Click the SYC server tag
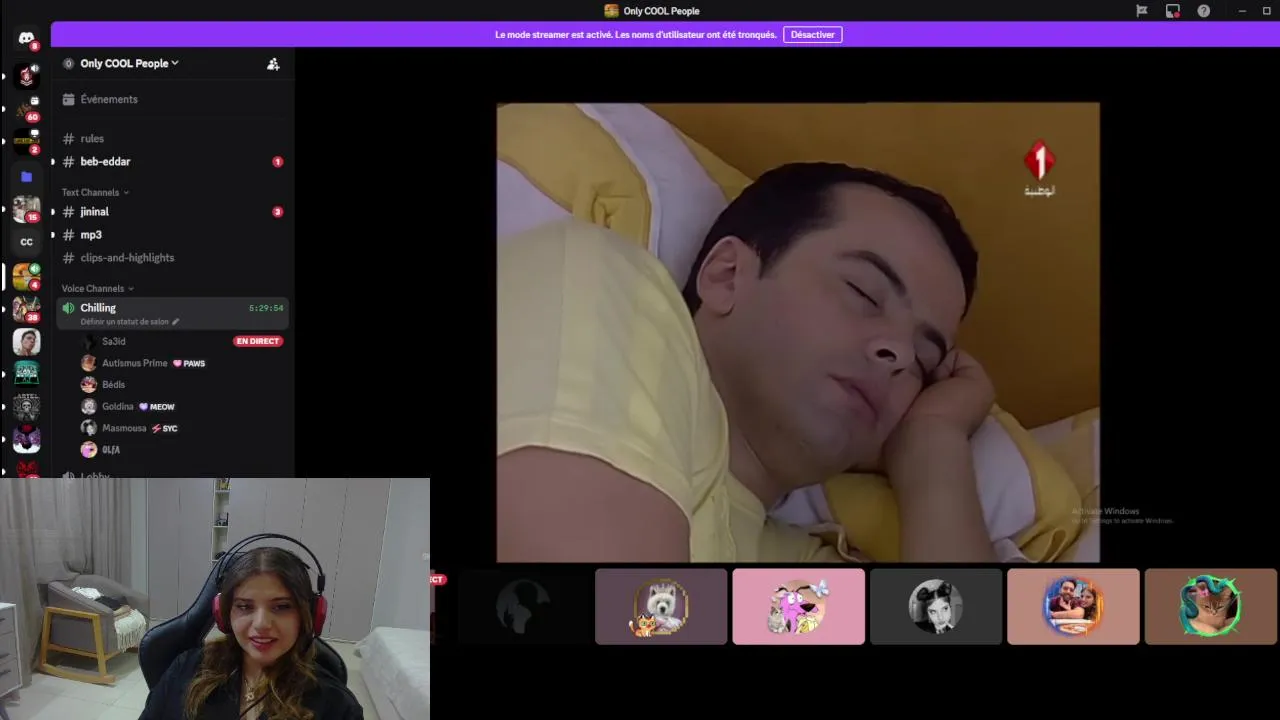Image resolution: width=1280 pixels, height=720 pixels. point(165,428)
